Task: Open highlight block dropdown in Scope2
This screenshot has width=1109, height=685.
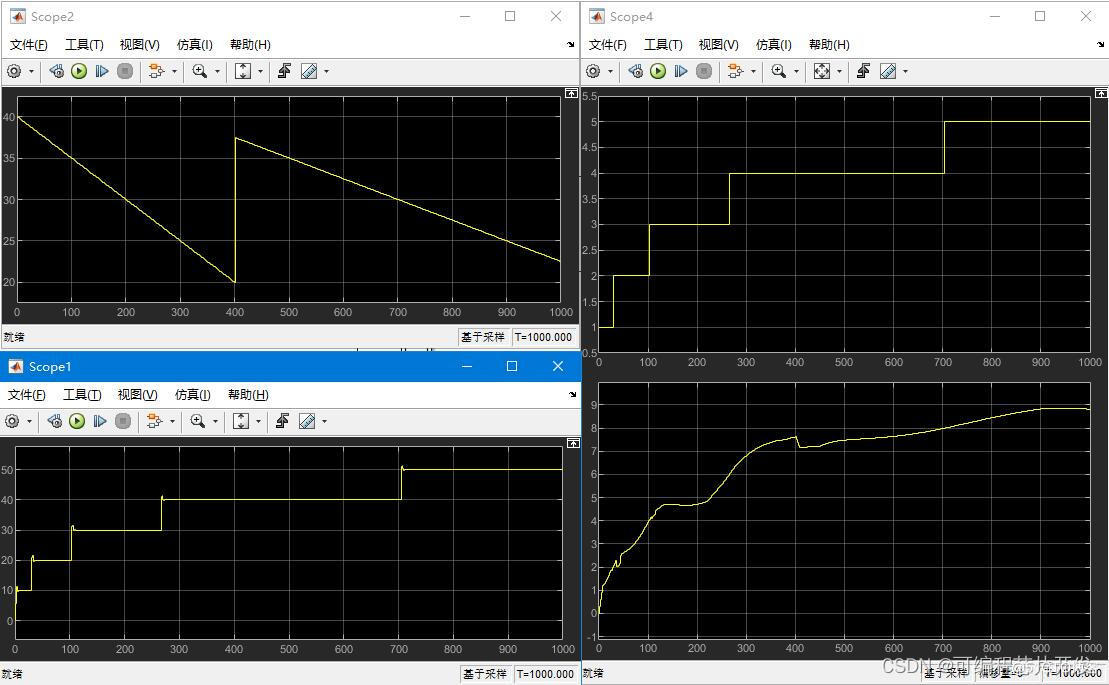Action: pyautogui.click(x=174, y=71)
